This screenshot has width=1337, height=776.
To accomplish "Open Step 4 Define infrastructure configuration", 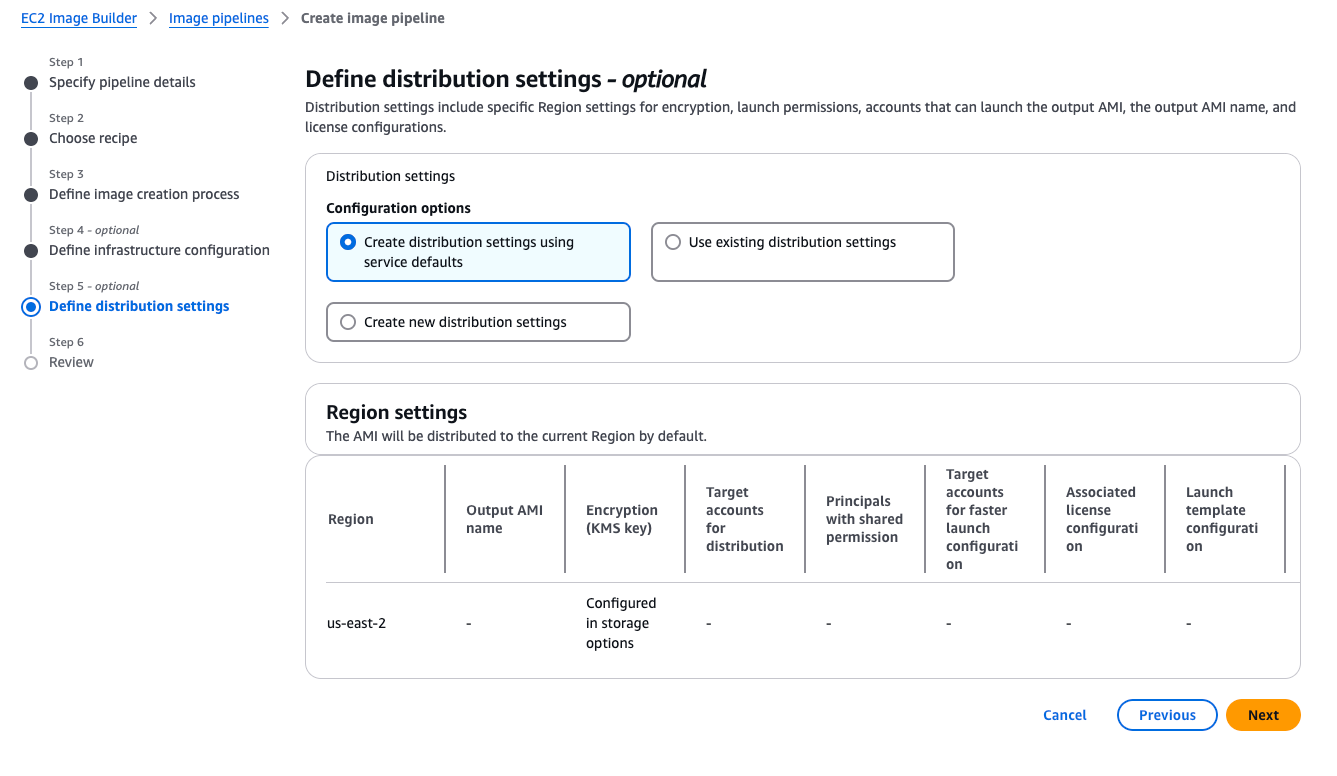I will click(x=159, y=250).
